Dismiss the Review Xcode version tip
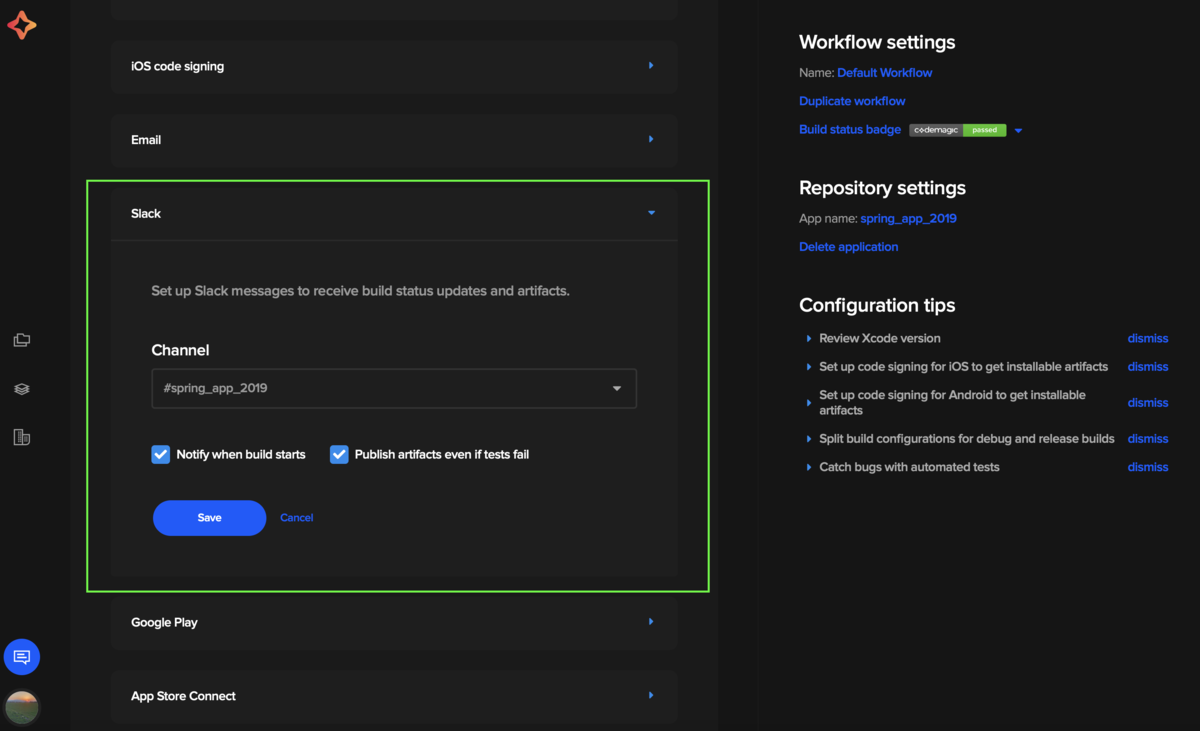Screen dimensions: 1200x731 coord(1147,339)
